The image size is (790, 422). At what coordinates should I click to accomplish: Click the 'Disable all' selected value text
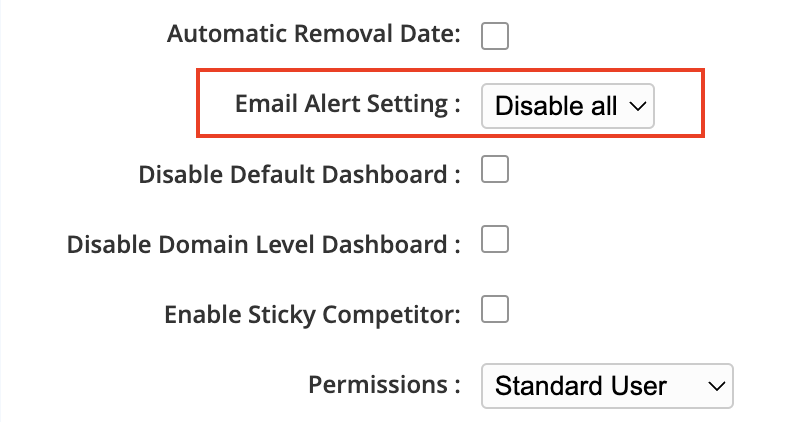[x=556, y=105]
